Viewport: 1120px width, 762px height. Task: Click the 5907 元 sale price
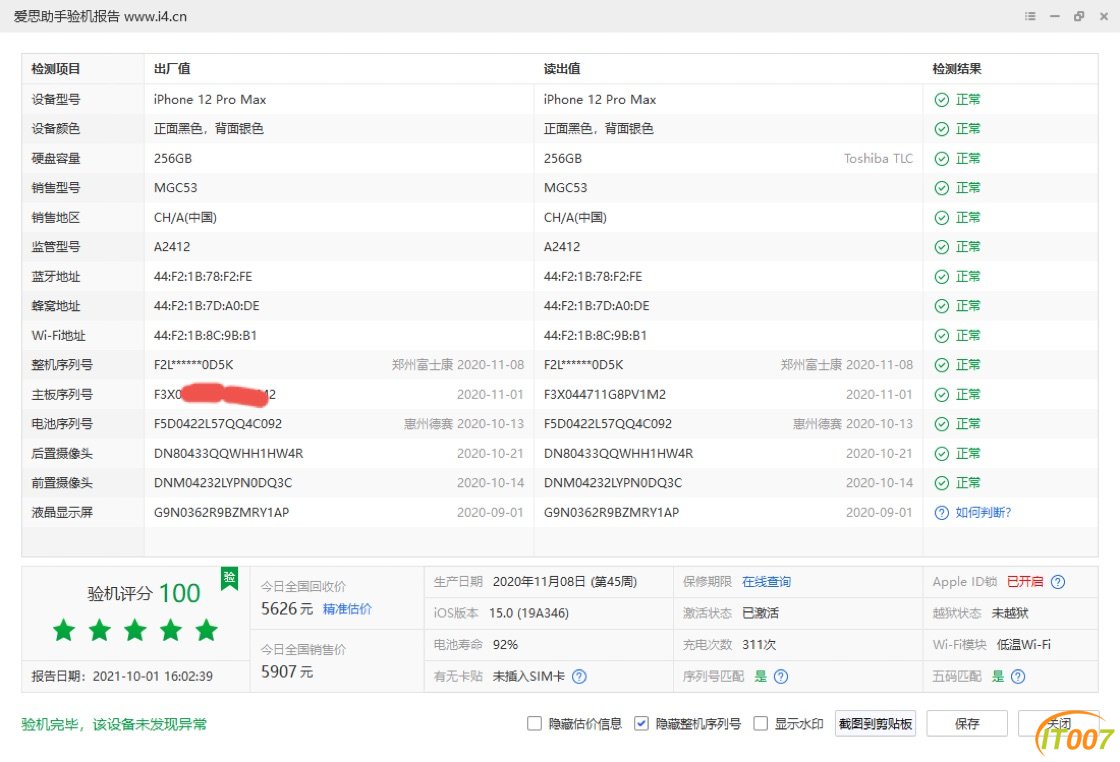click(x=287, y=672)
